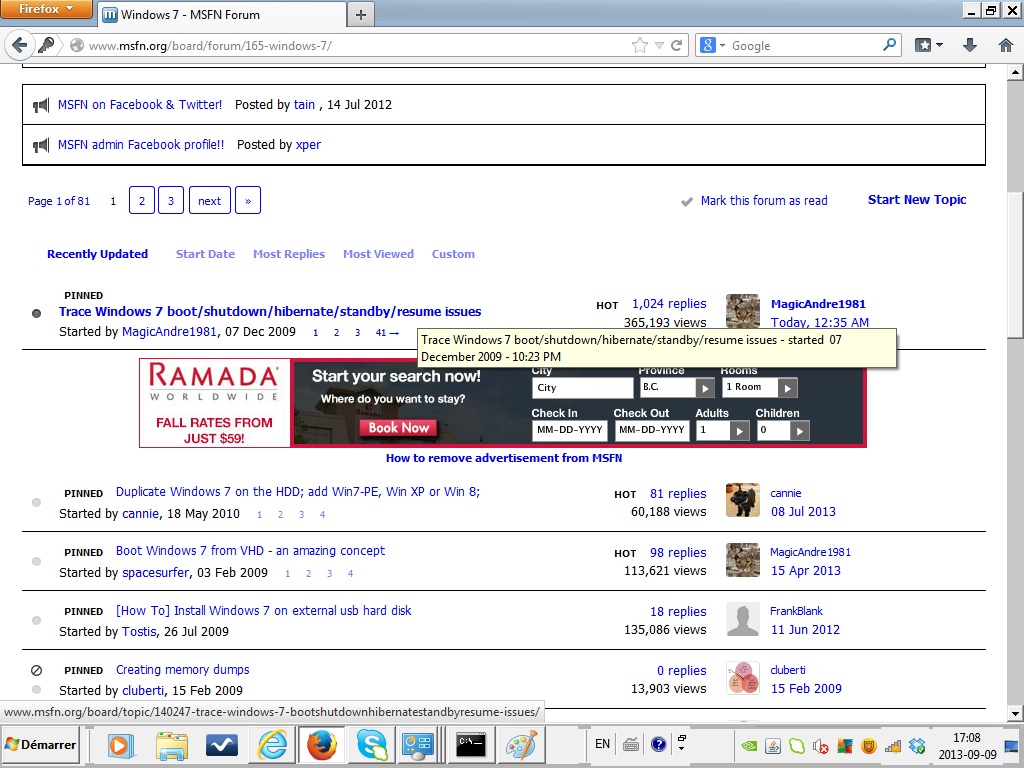Open the Google search engine selector dropdown
Viewport: 1024px width, 768px height.
[x=712, y=45]
